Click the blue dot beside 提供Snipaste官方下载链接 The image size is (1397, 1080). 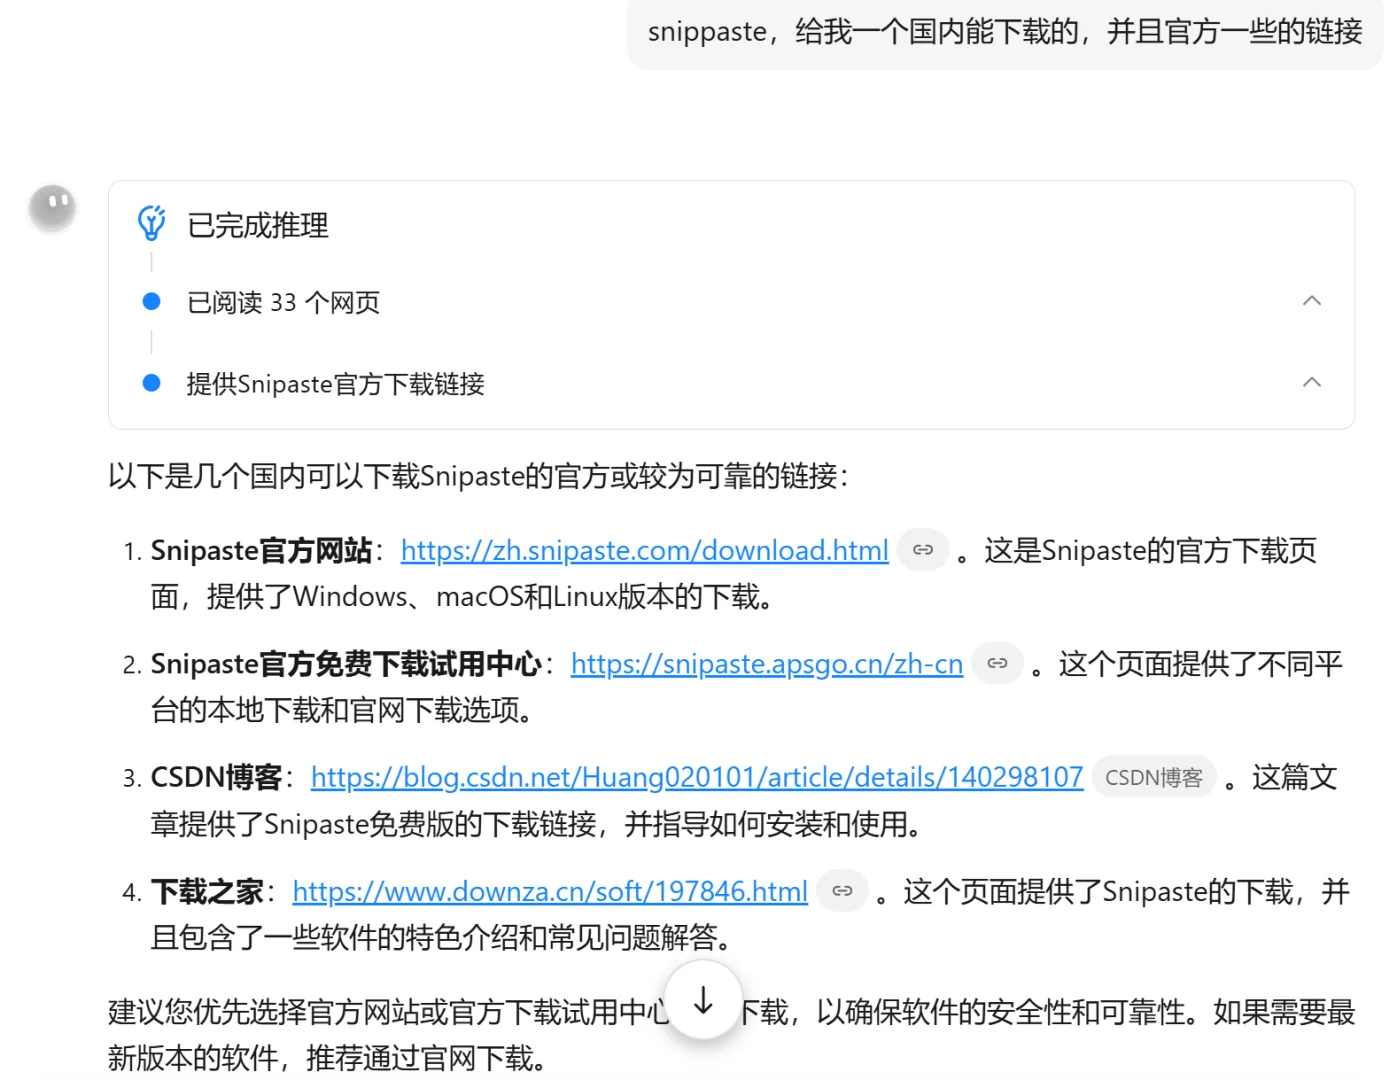point(151,383)
